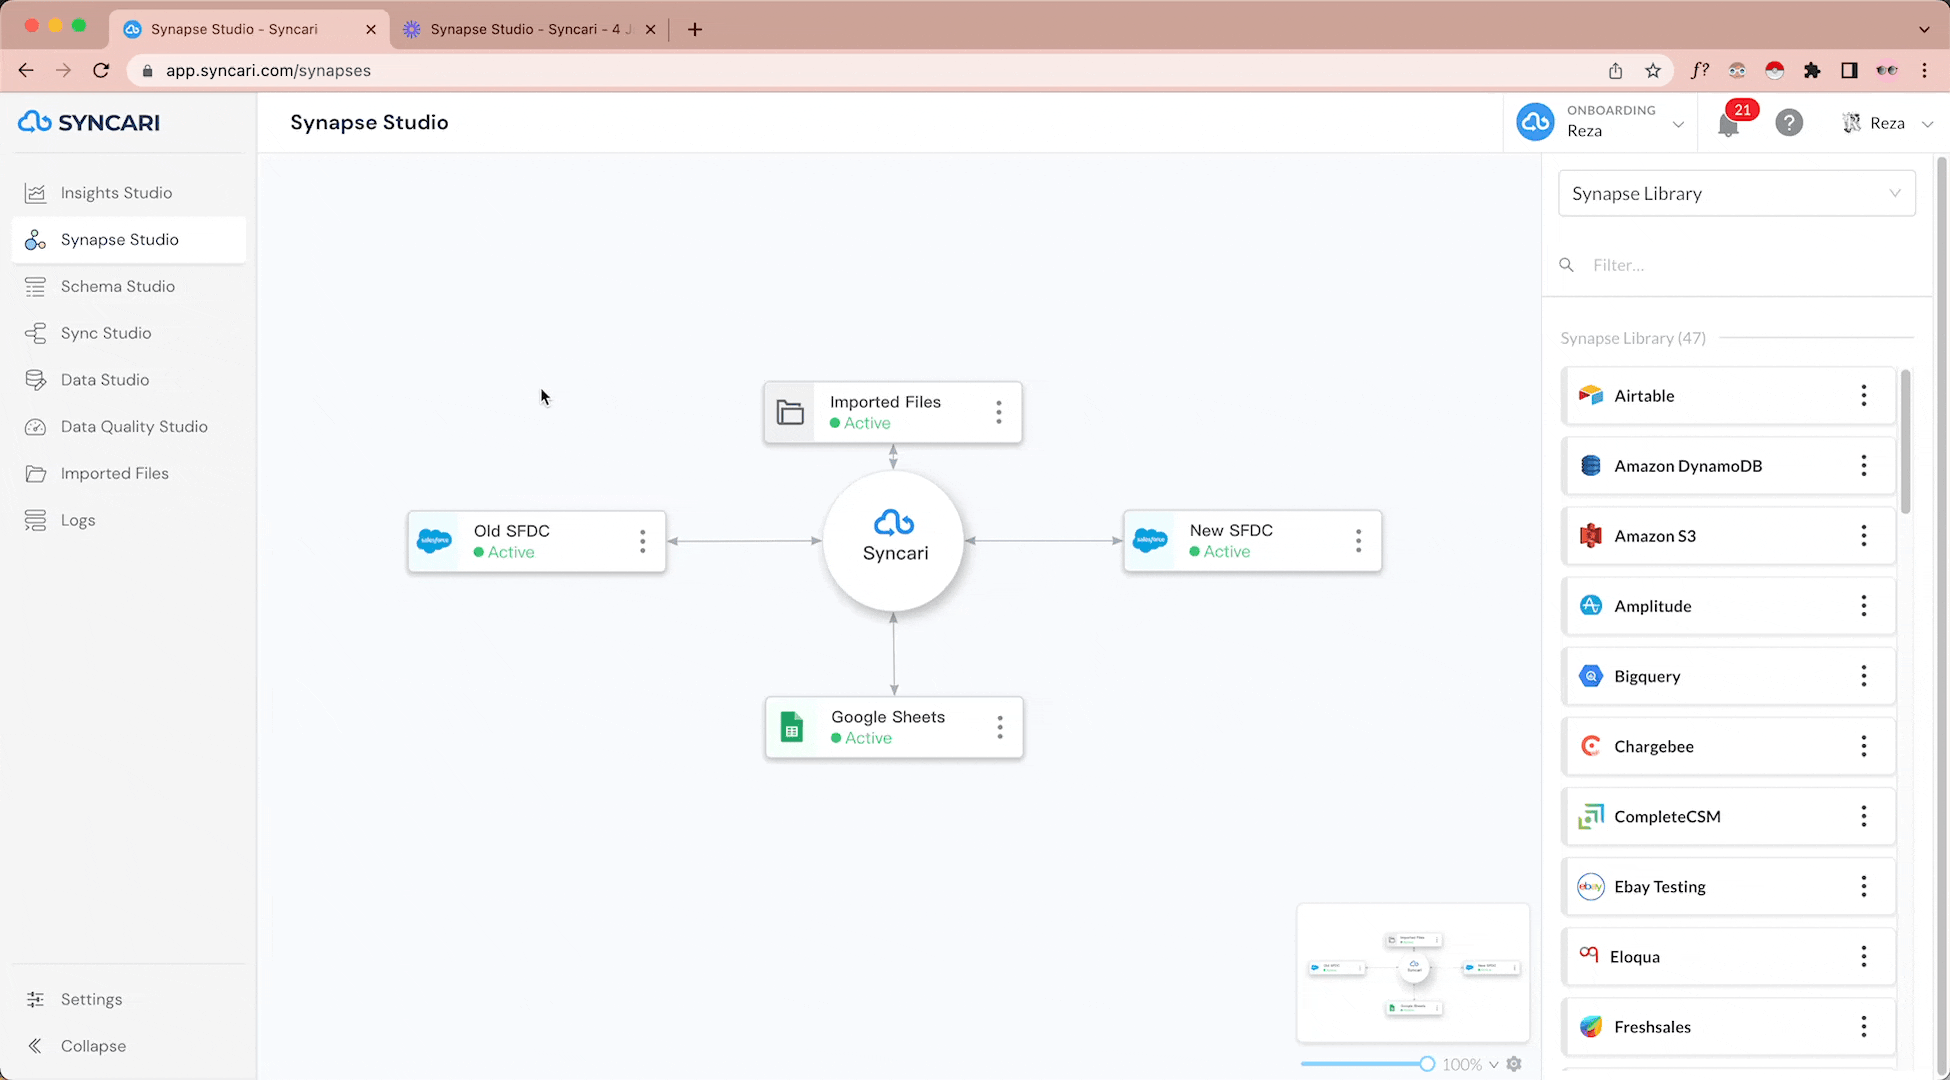
Task: Open a new browser tab
Action: [x=694, y=29]
